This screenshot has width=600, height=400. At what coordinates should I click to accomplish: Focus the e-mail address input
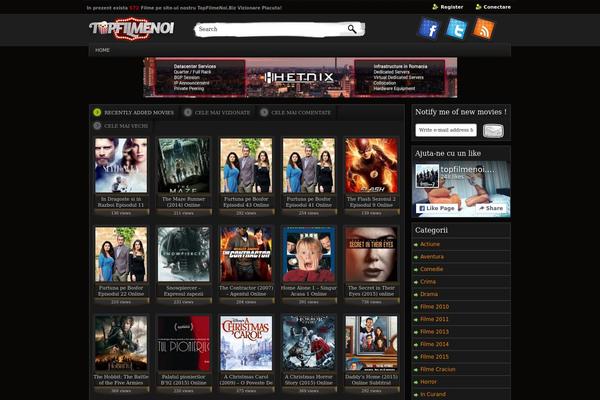[446, 130]
